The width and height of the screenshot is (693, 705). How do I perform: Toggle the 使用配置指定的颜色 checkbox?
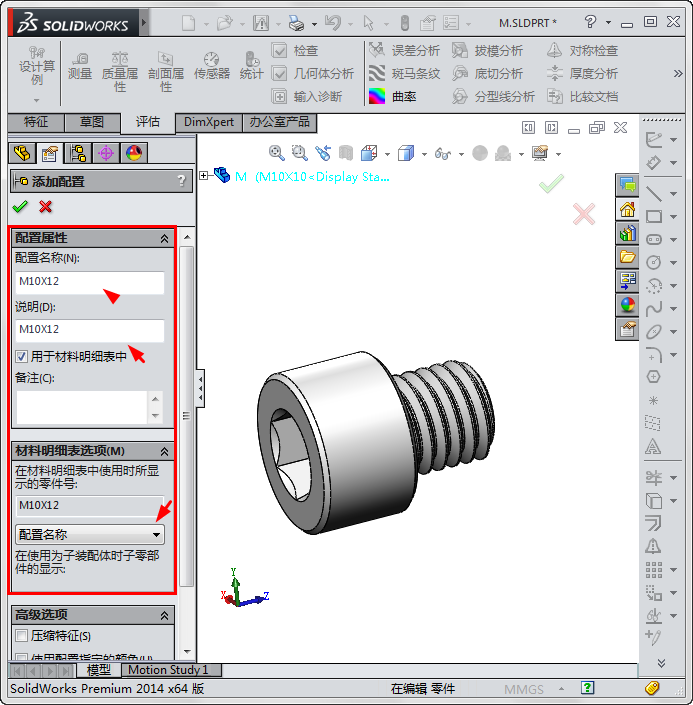(x=22, y=657)
